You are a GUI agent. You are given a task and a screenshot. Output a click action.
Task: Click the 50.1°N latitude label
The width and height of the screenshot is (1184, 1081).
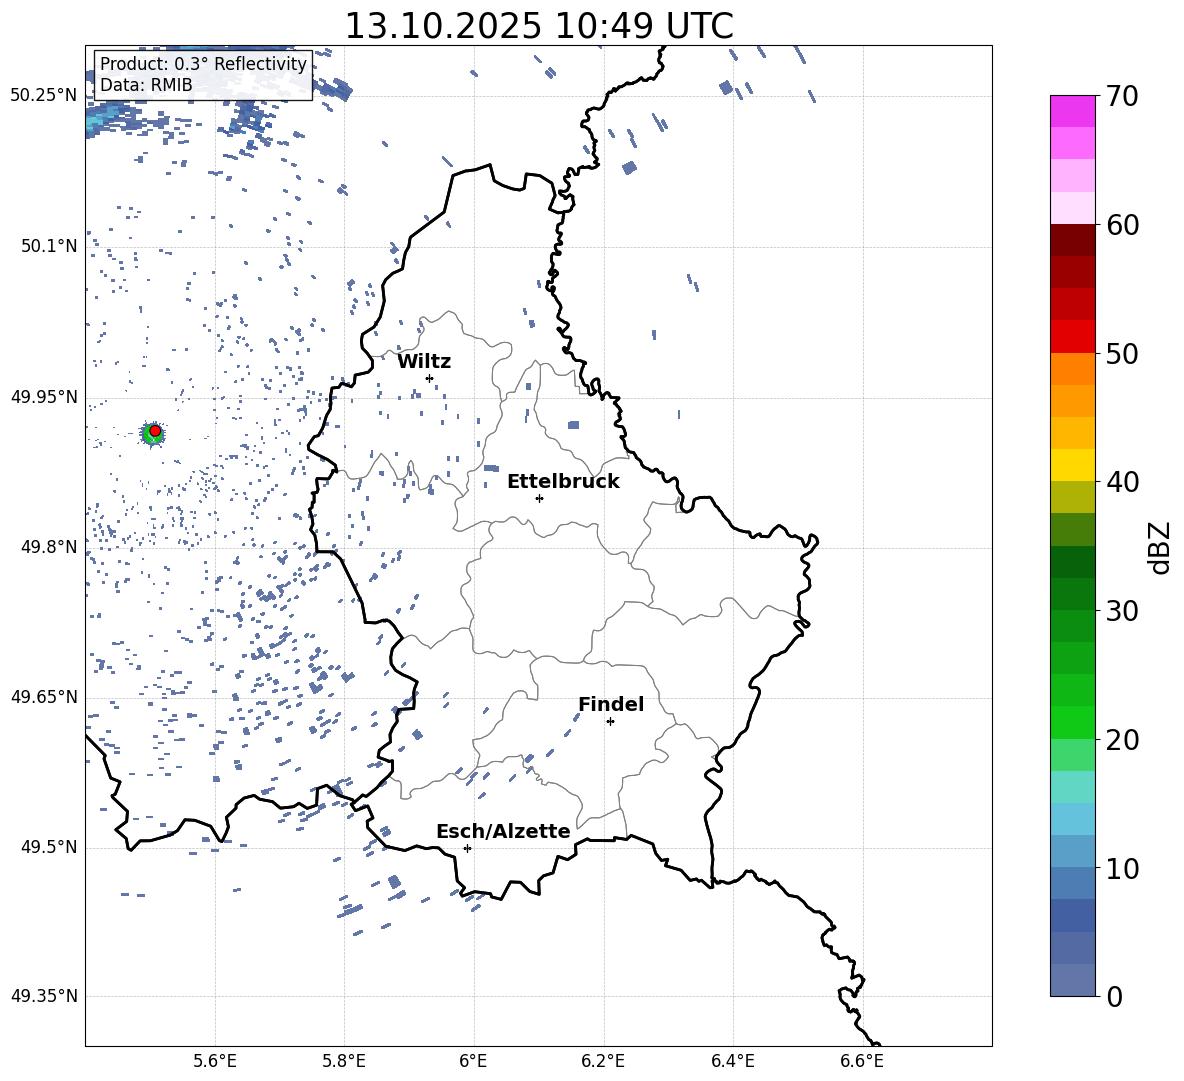(x=49, y=246)
